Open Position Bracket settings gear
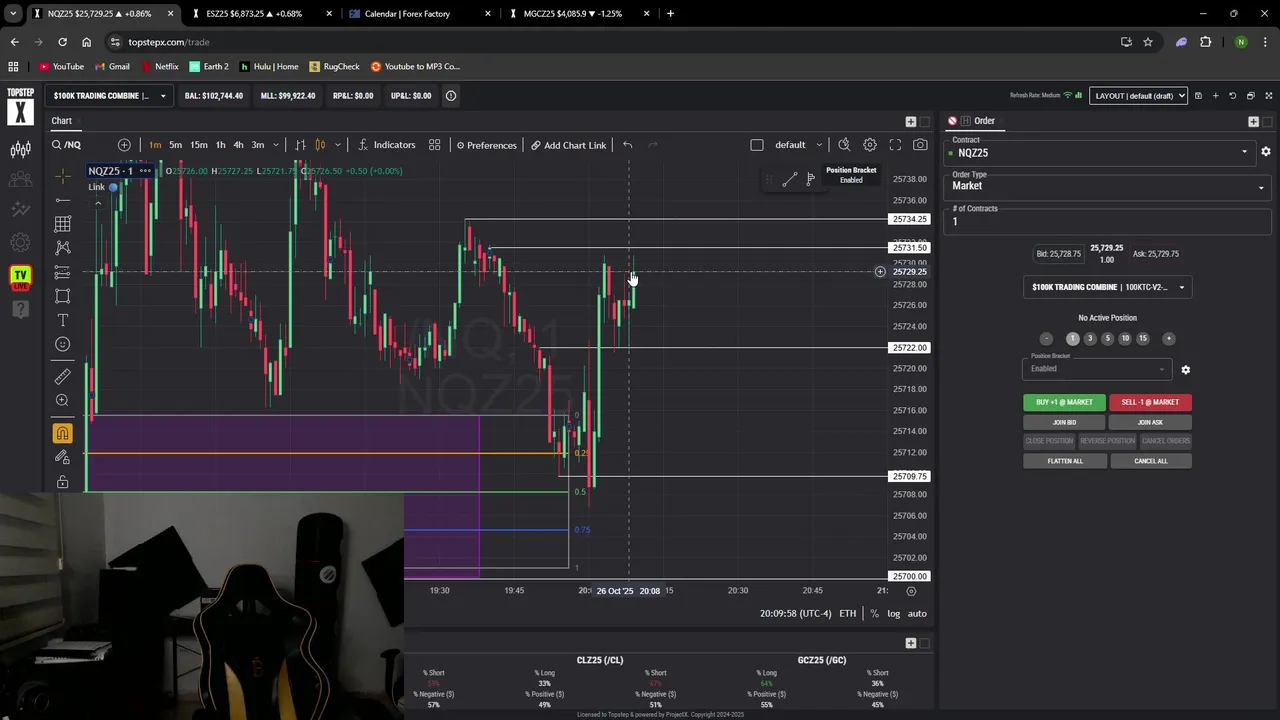 pos(1186,370)
